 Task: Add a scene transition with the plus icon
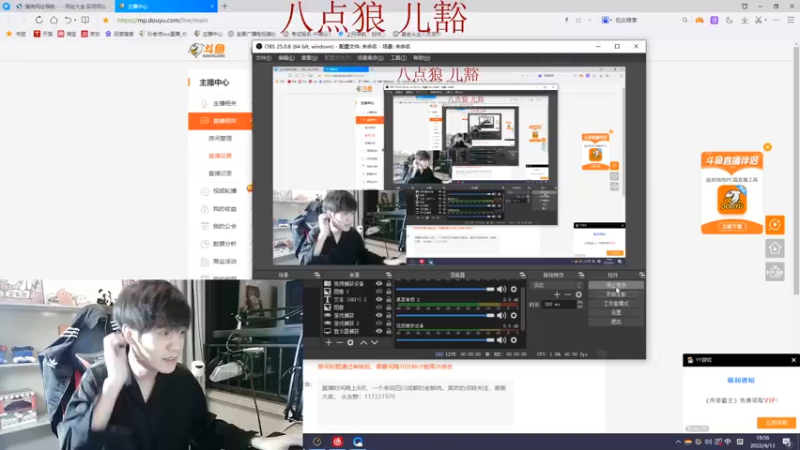point(557,294)
